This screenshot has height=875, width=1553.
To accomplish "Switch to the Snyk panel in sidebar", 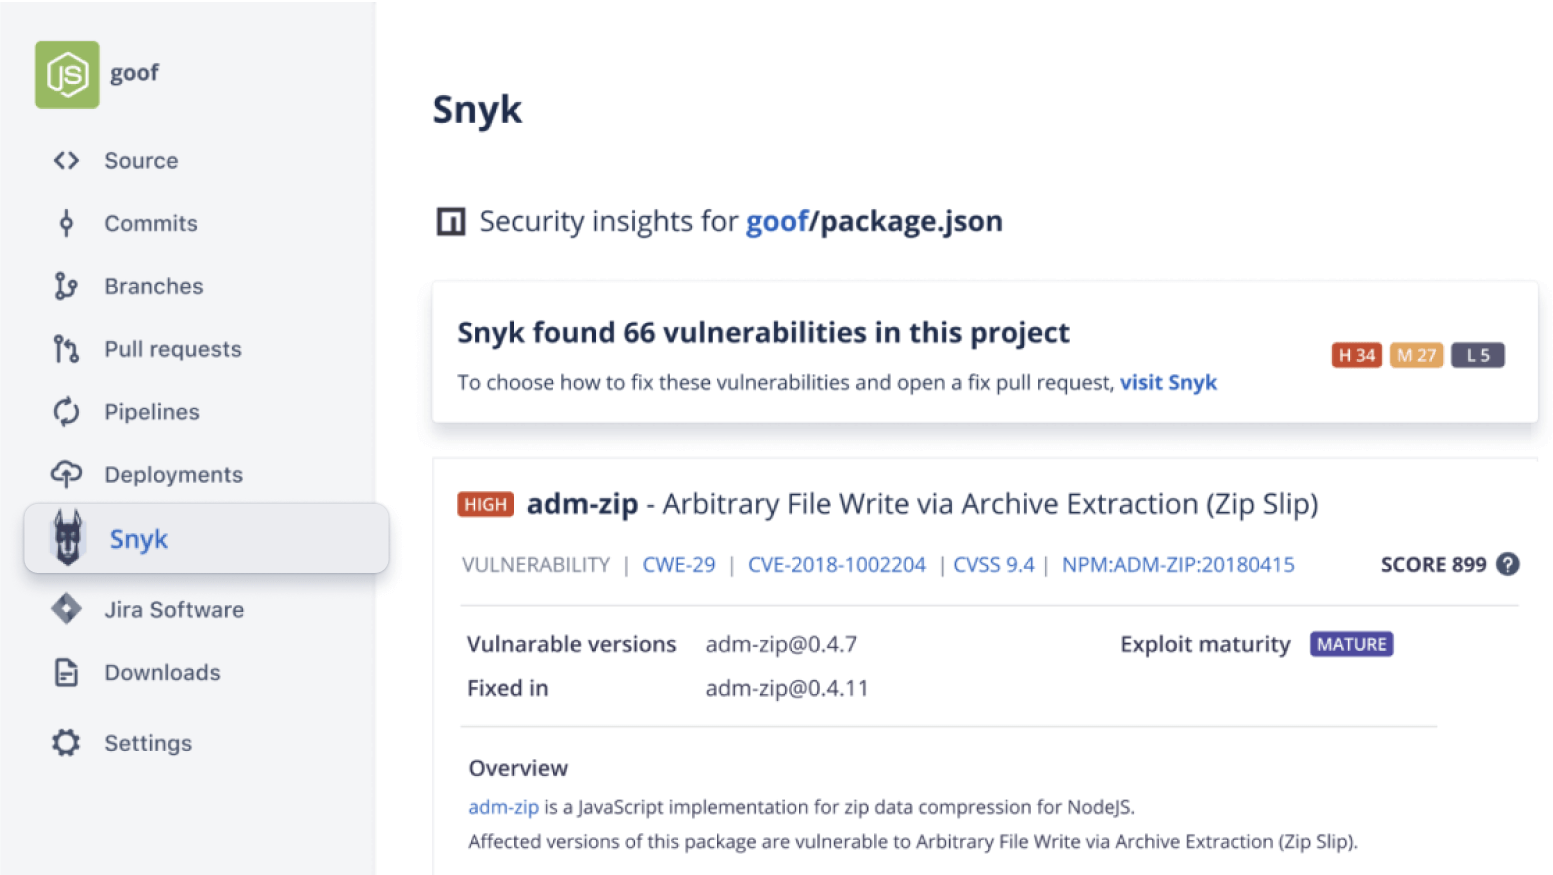I will point(138,539).
